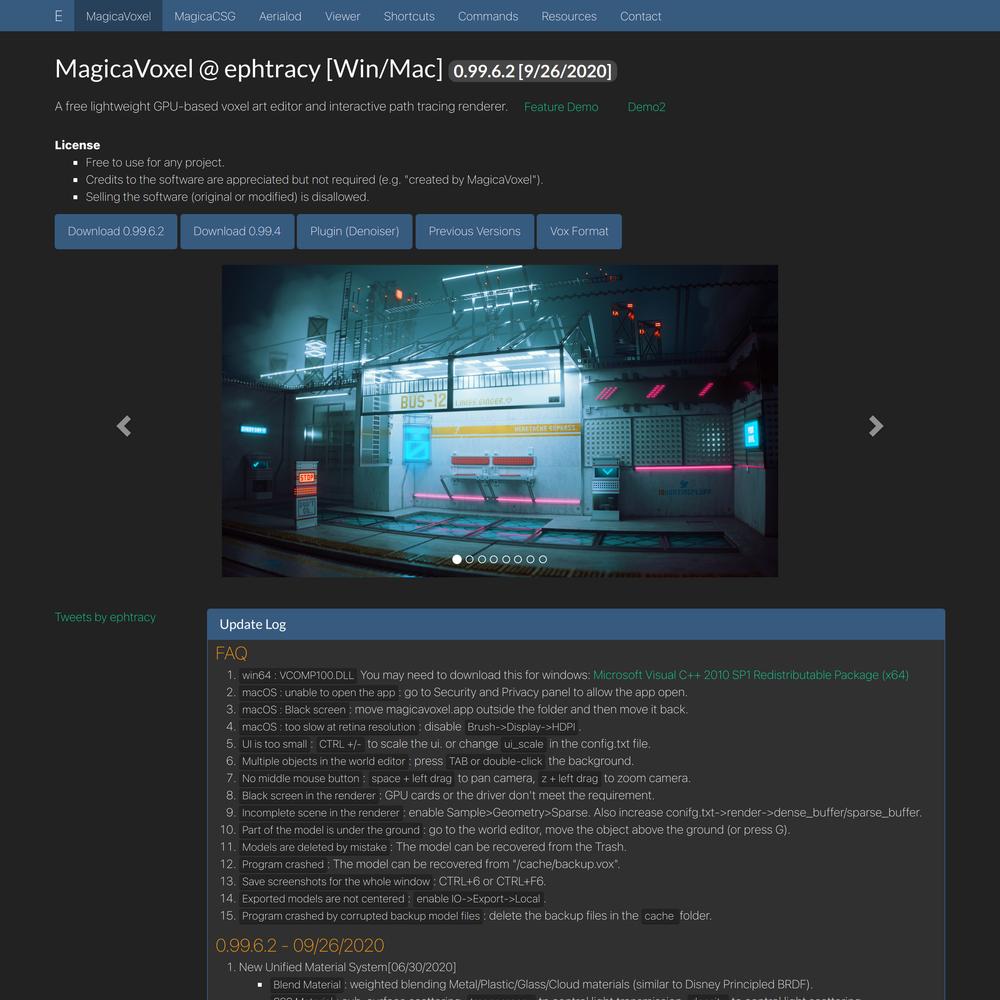Click Download 0.99.6.2 button

tap(115, 232)
